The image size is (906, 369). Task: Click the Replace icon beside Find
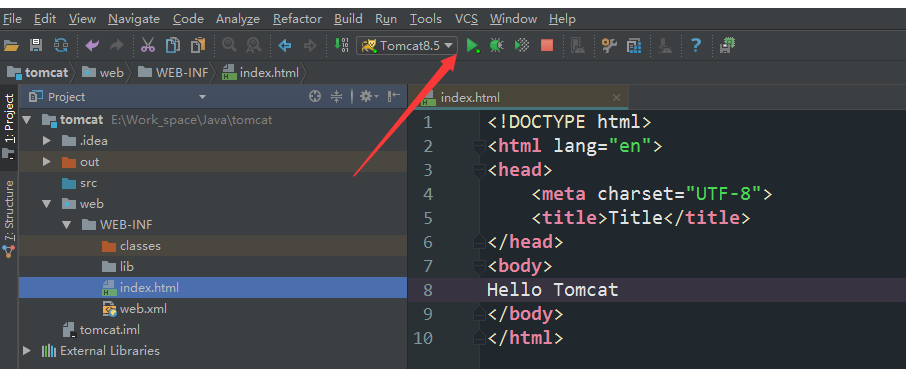click(253, 45)
